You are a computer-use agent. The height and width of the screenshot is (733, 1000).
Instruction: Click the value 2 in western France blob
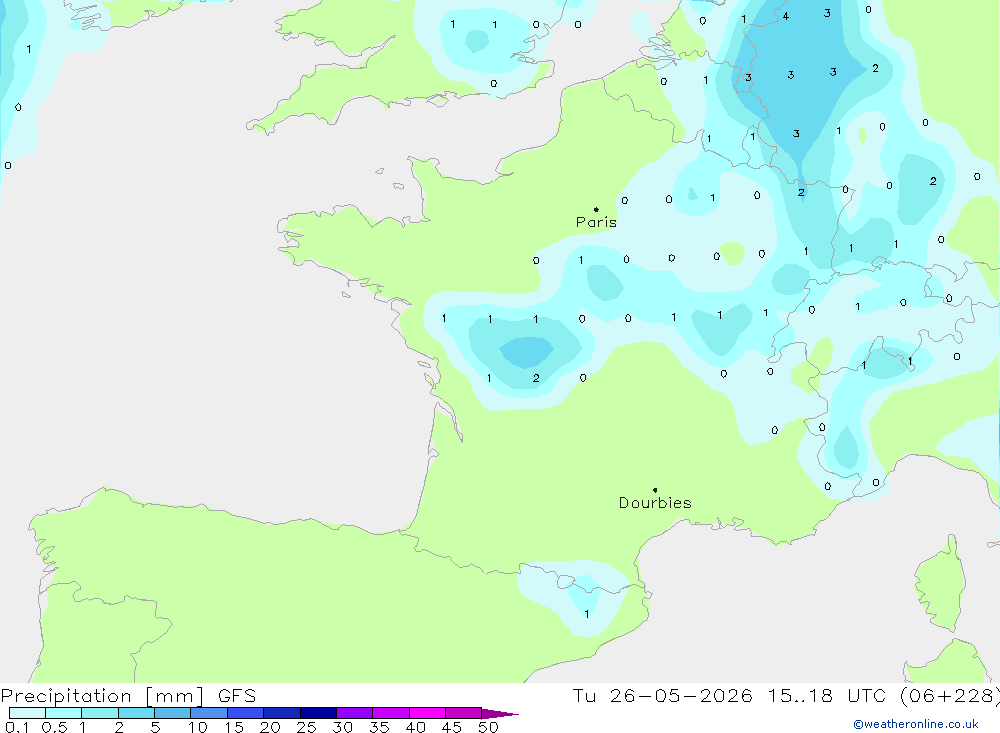point(536,378)
